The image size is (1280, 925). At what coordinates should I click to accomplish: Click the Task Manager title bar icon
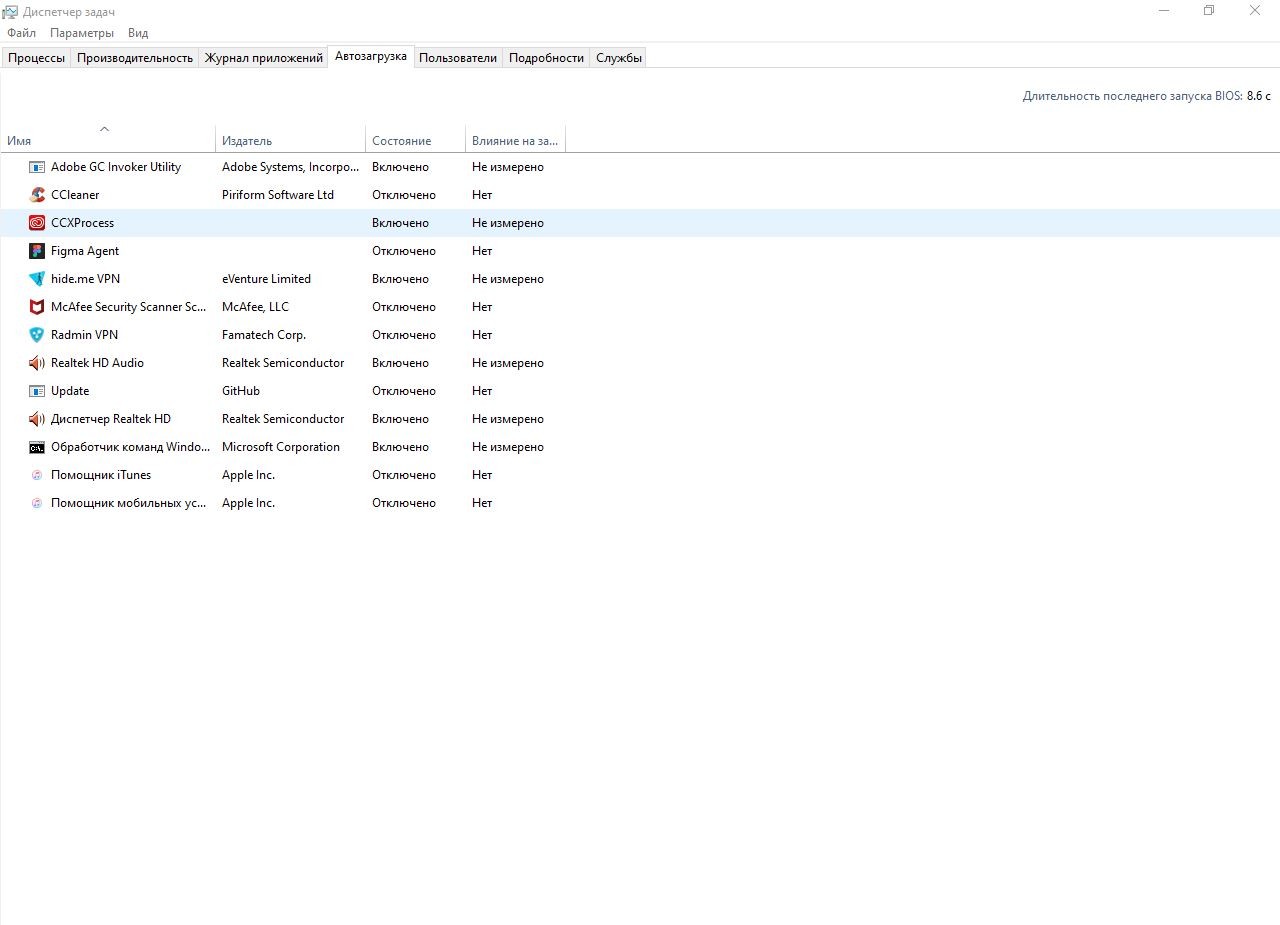tap(10, 11)
